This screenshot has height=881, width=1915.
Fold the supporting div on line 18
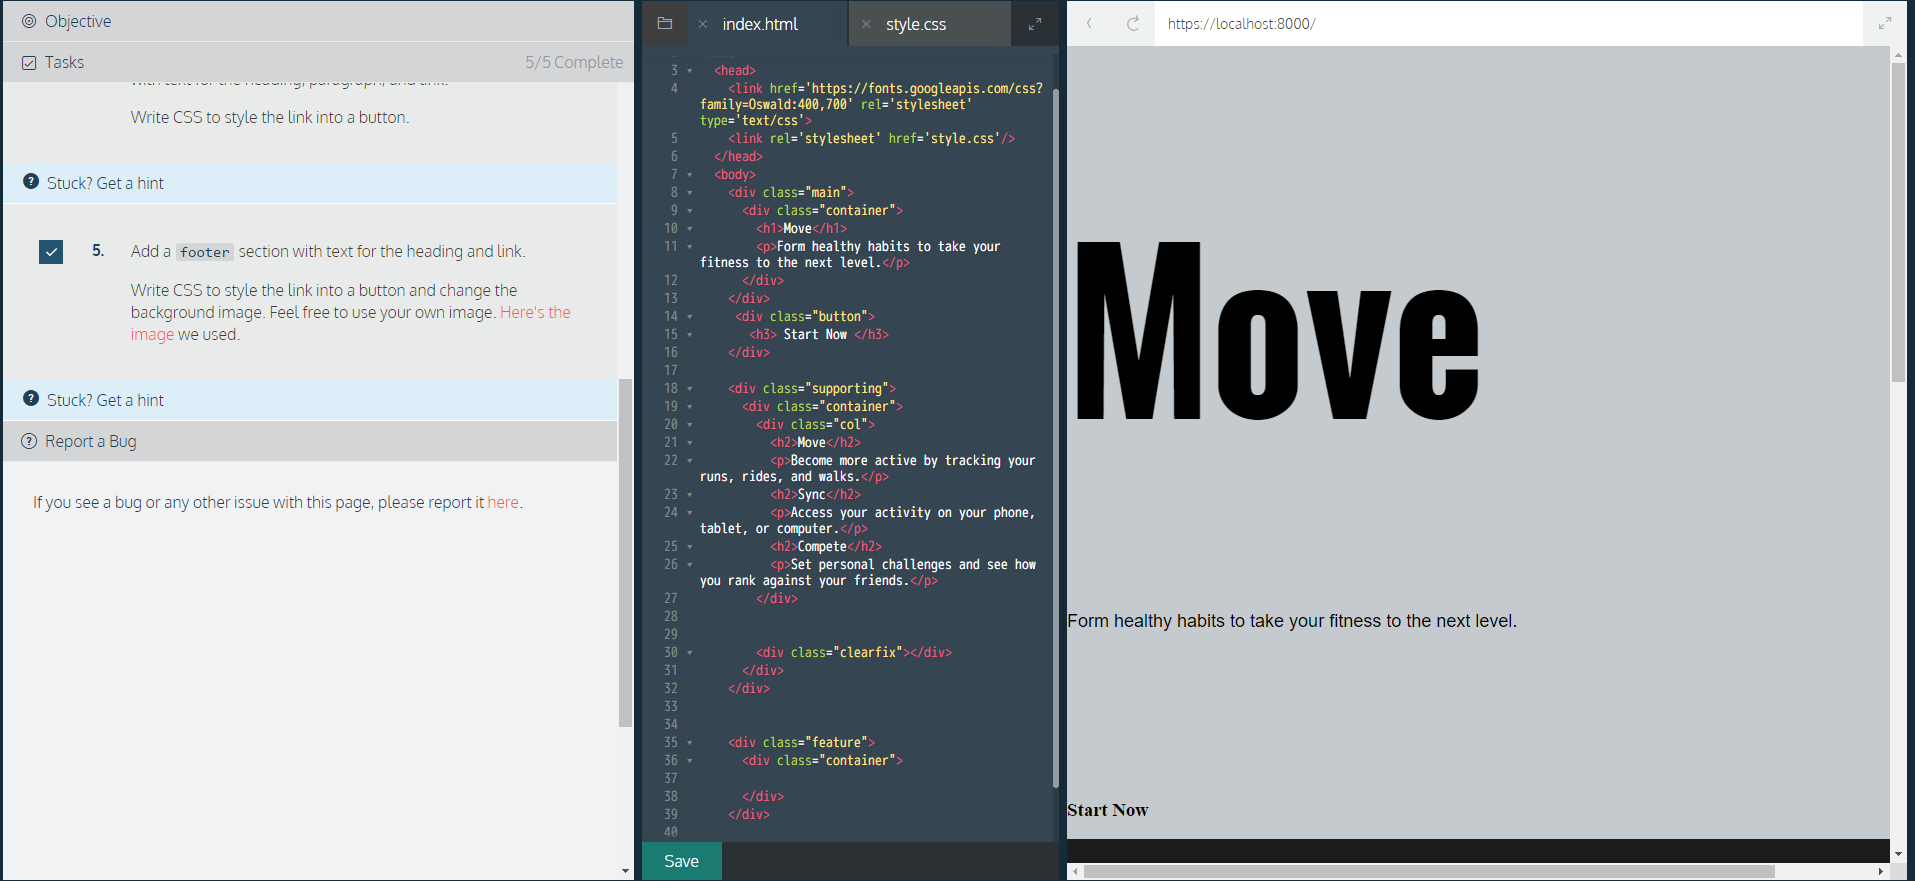689,389
